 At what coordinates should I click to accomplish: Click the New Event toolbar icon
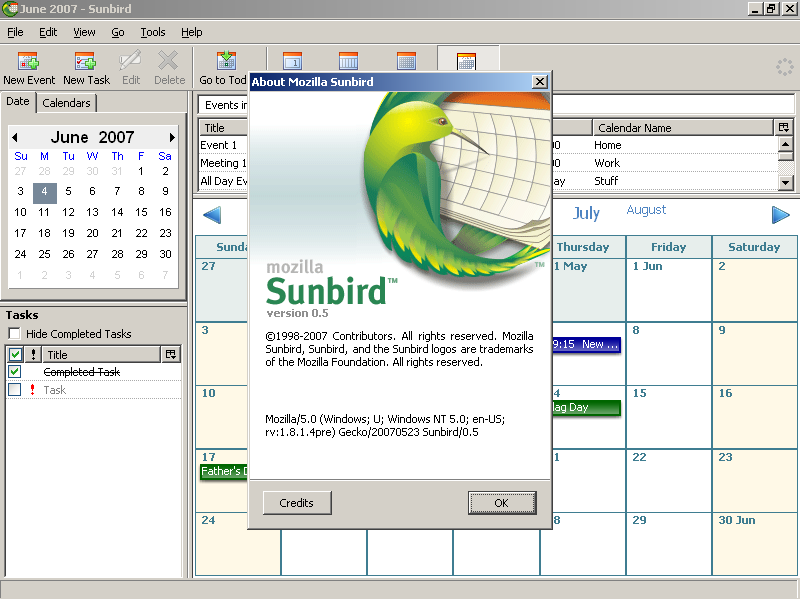(x=28, y=67)
